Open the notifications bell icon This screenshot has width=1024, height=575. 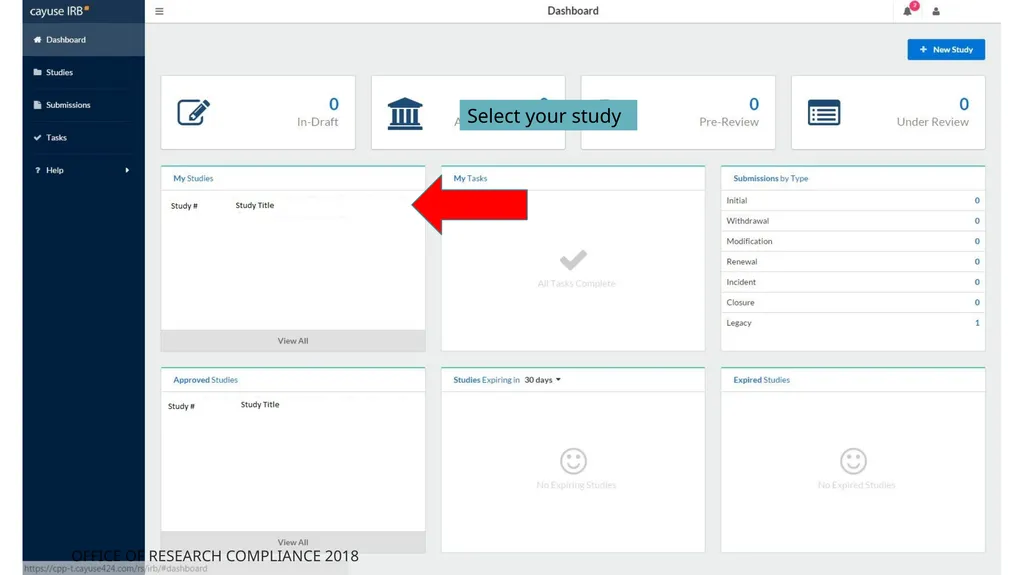click(x=908, y=11)
